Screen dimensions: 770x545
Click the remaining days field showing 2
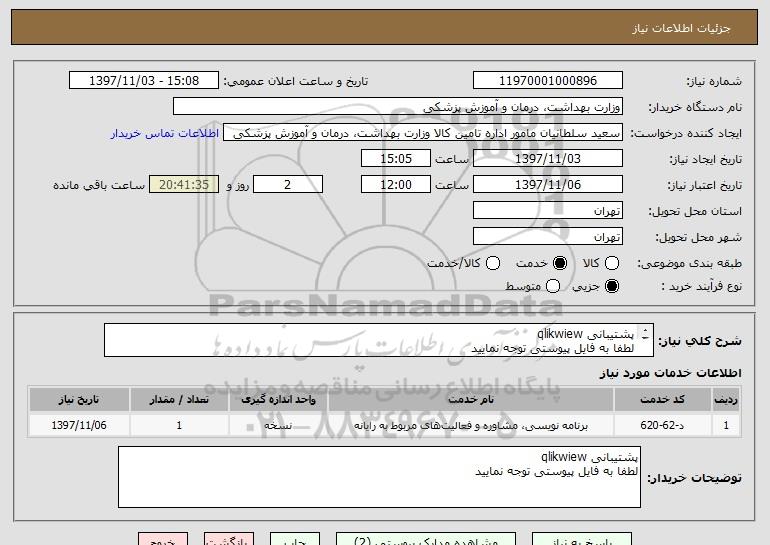click(x=288, y=185)
